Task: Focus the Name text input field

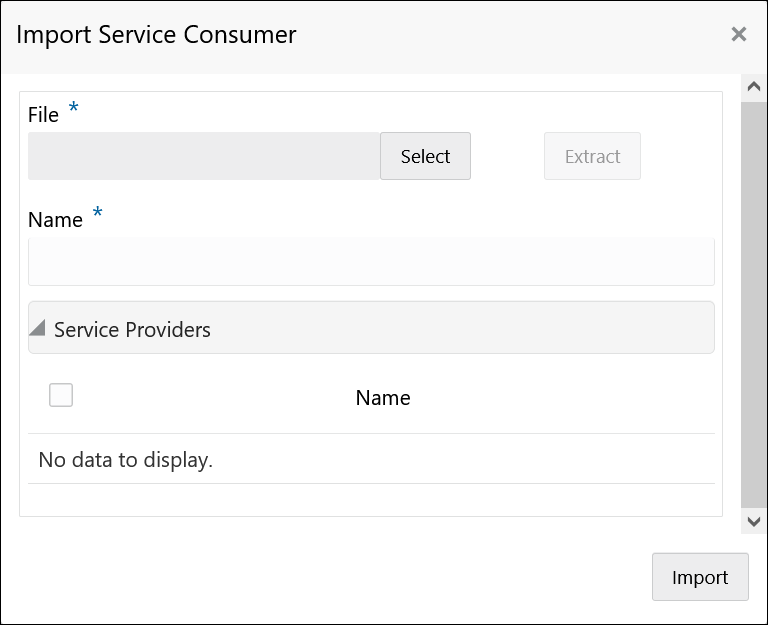Action: click(x=371, y=262)
